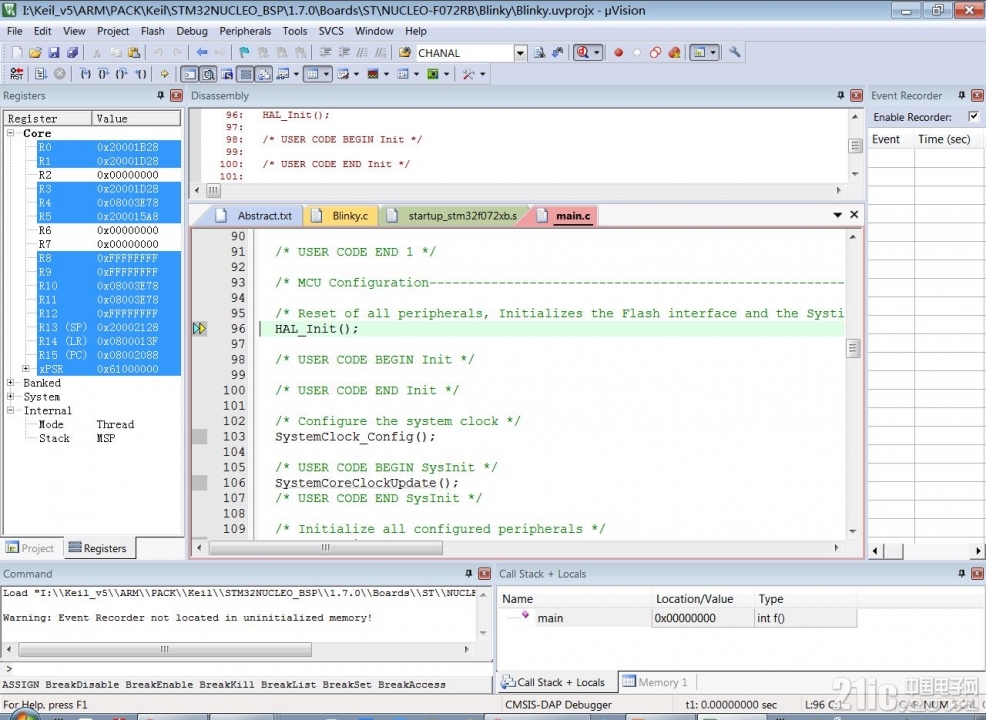Open Configuration wrench icon
This screenshot has width=986, height=720.
point(734,53)
